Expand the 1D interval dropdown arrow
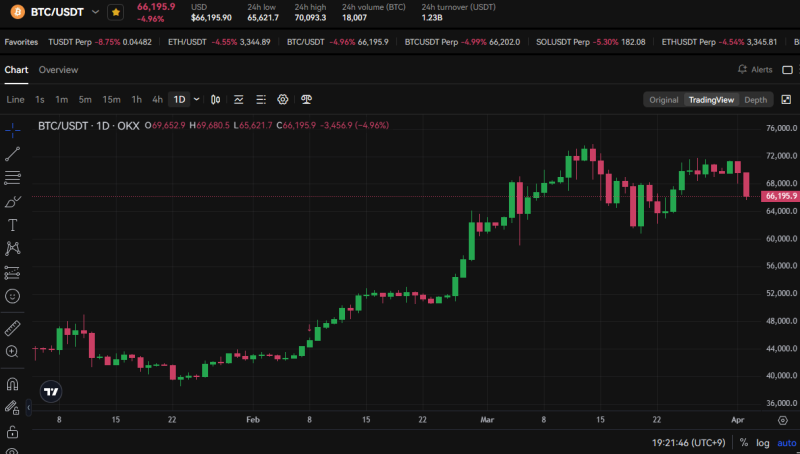800x454 pixels. [196, 99]
